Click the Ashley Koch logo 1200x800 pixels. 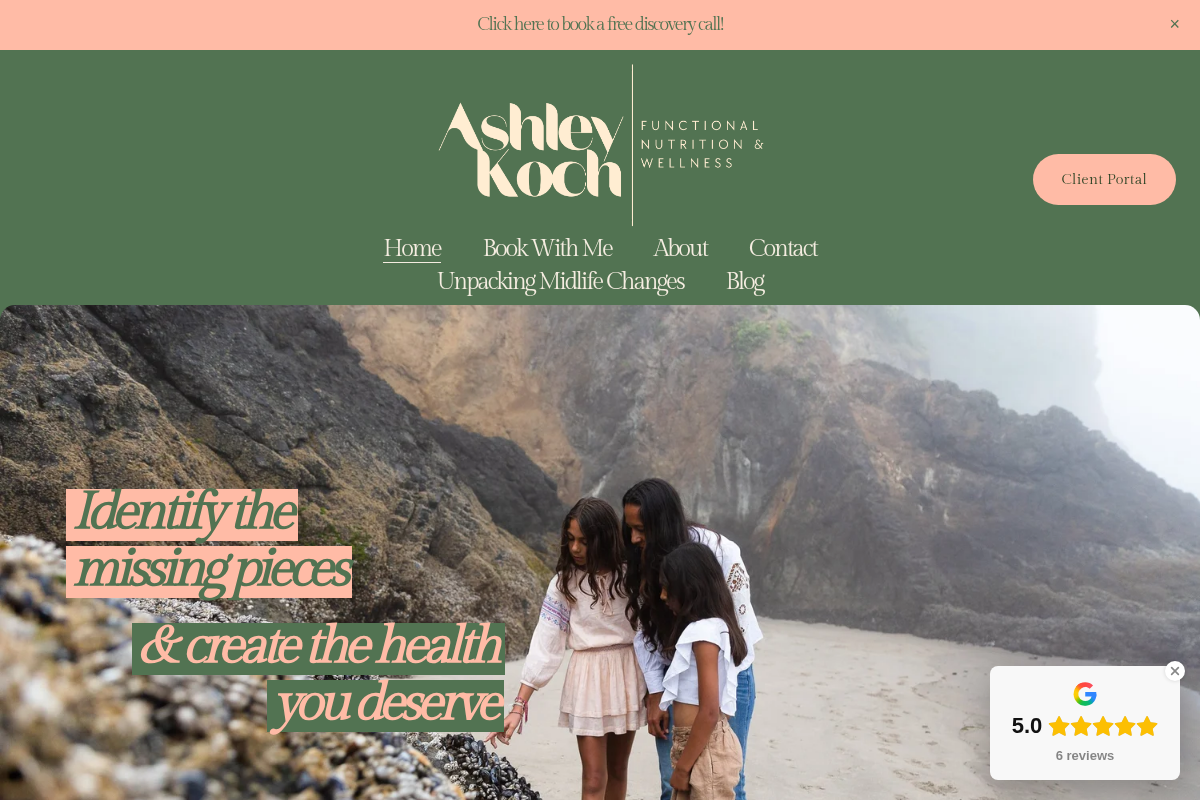[x=531, y=148]
